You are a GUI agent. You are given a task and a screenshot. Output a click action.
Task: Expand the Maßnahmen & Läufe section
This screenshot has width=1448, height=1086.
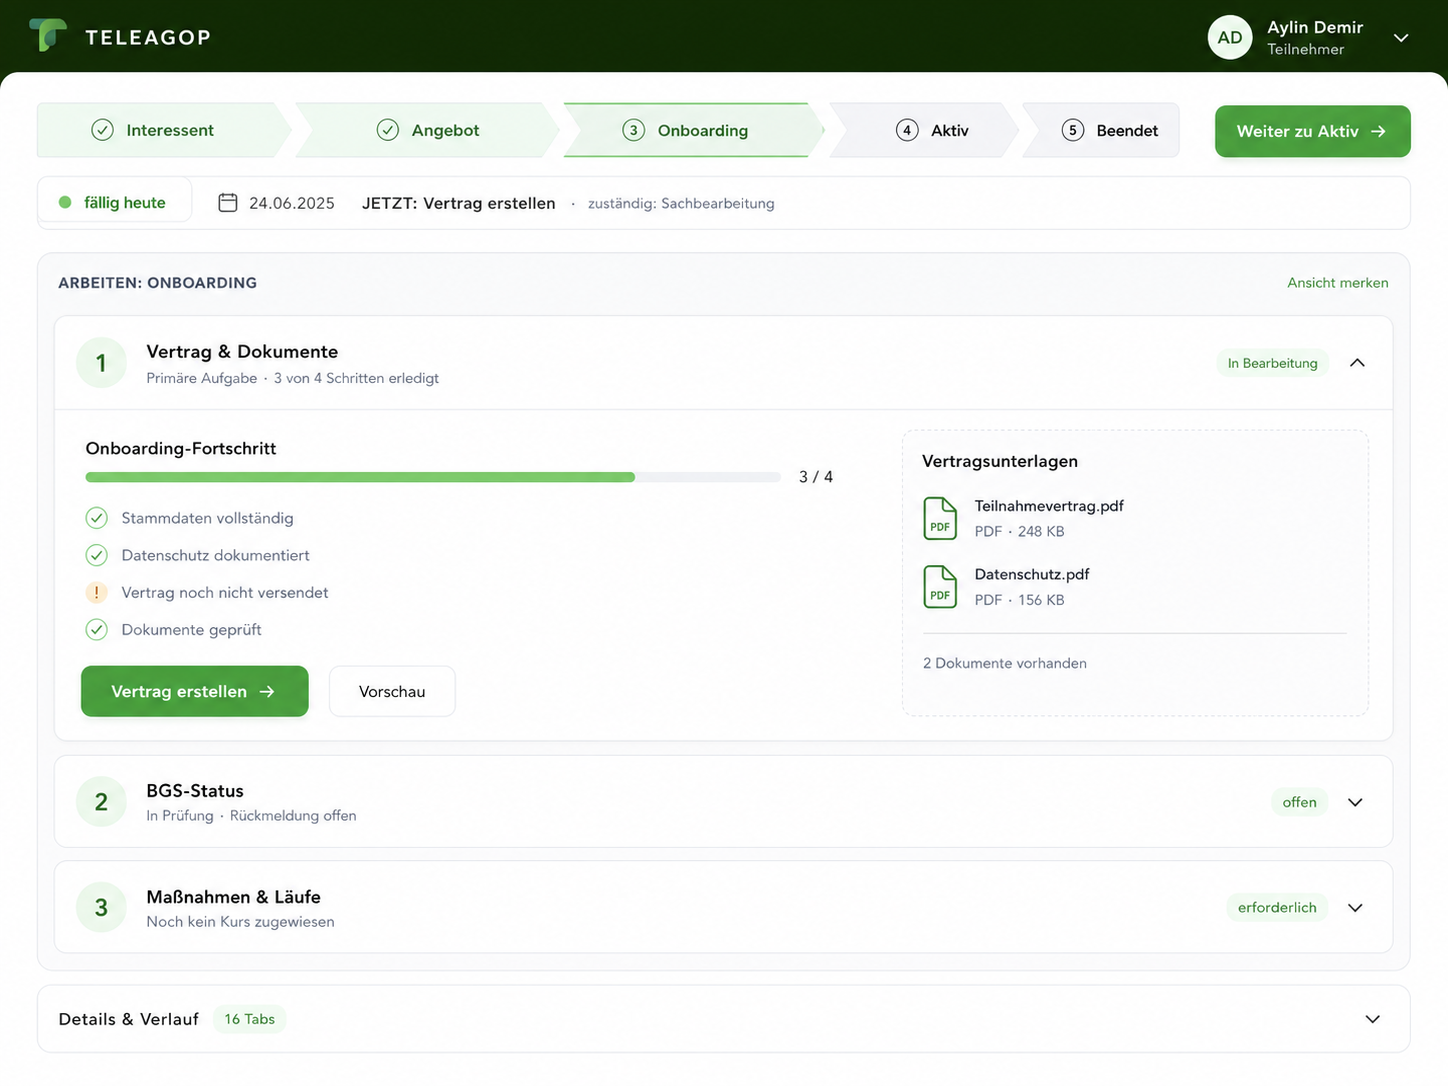1355,908
